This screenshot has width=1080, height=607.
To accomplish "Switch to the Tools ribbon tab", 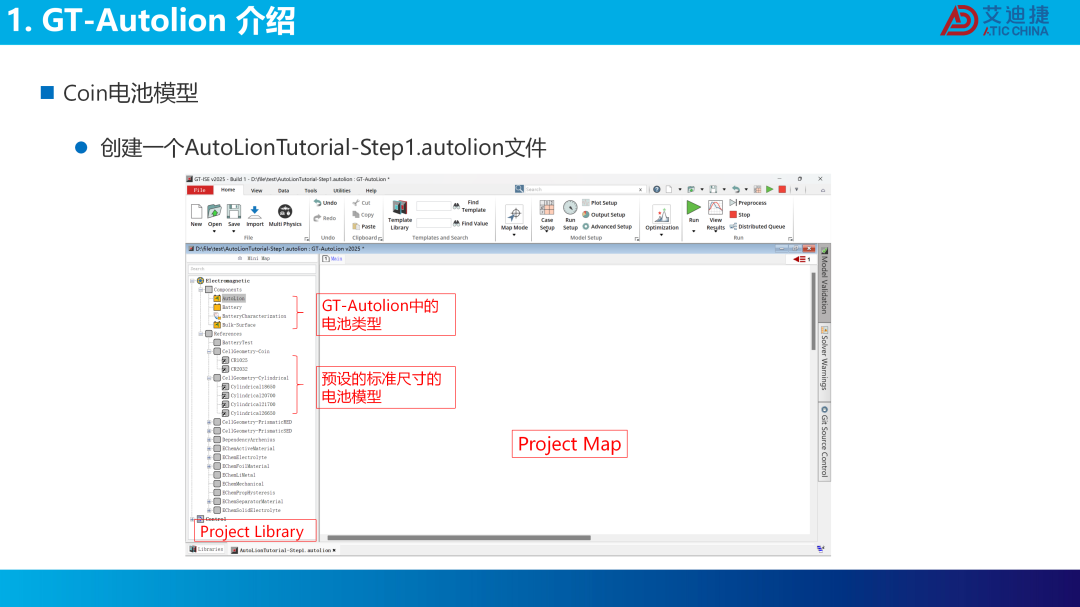I will (x=311, y=191).
